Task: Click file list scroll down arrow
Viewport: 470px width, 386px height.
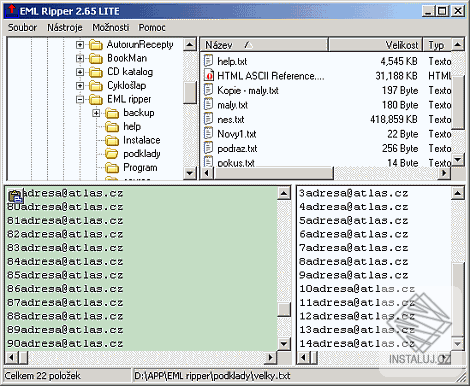Action: [x=458, y=160]
